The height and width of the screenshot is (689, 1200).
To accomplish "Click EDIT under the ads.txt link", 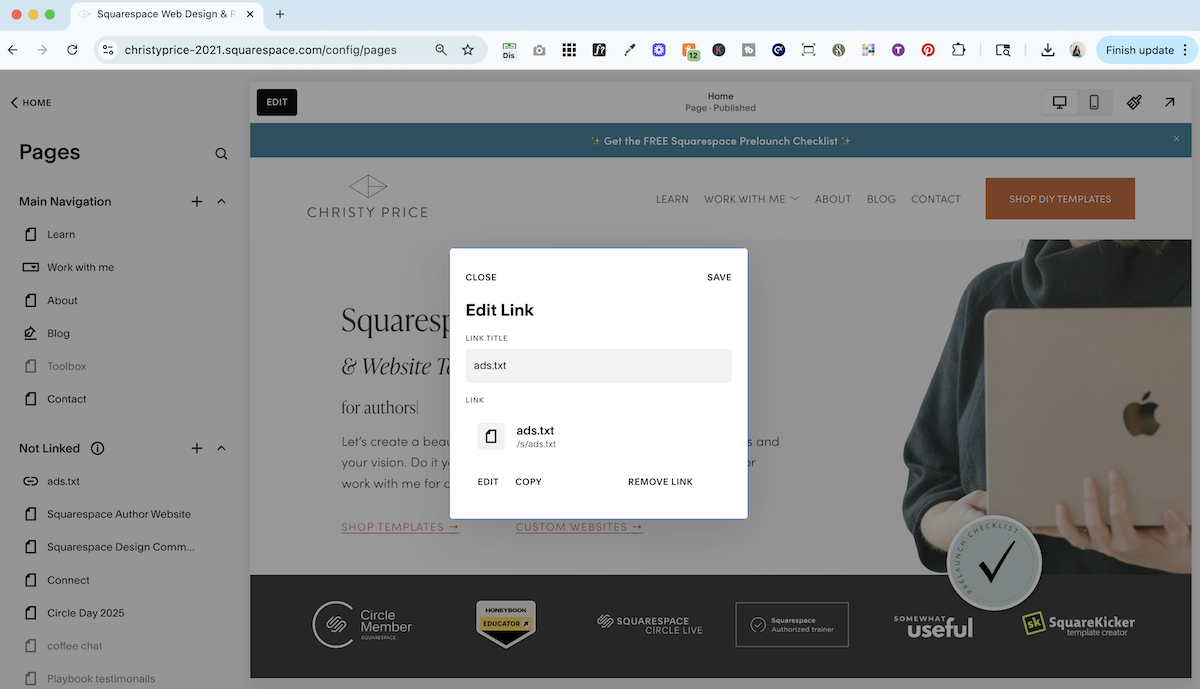I will pos(488,482).
